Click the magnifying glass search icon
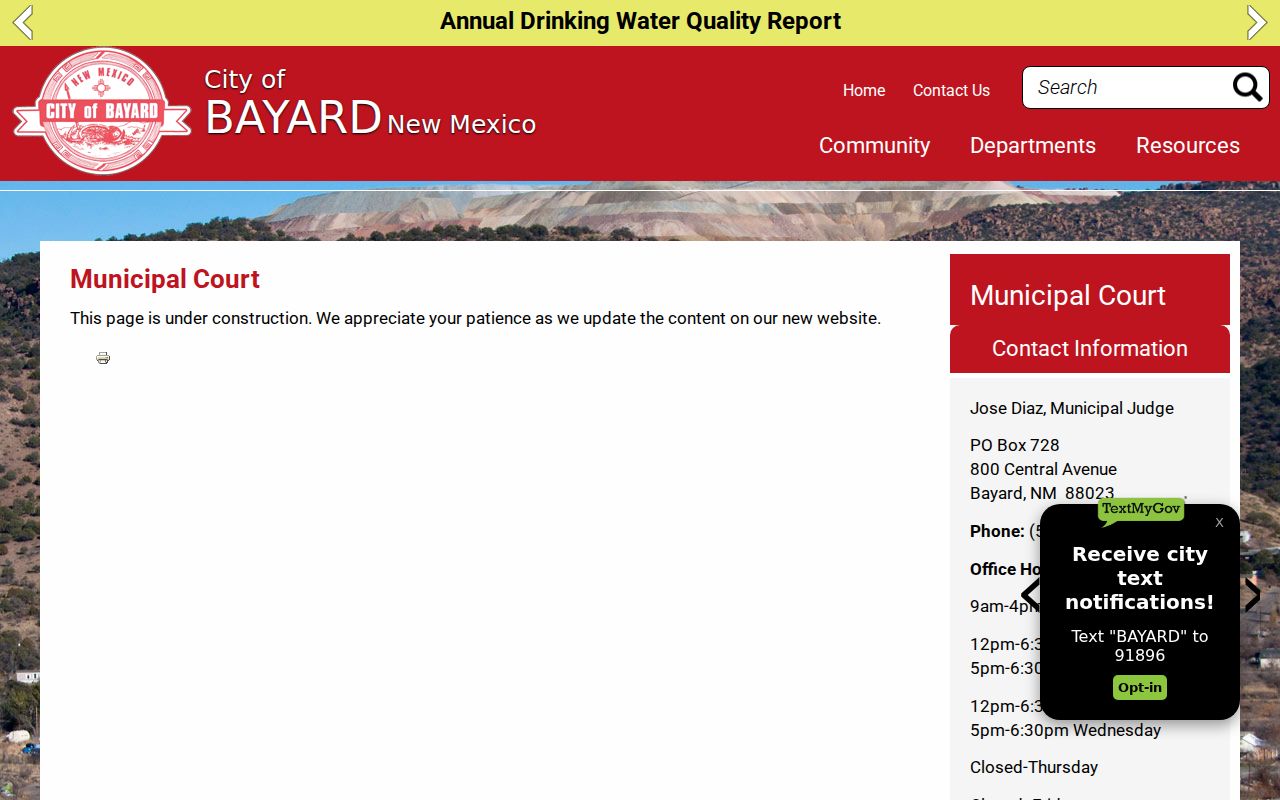Viewport: 1280px width, 800px height. click(1248, 87)
